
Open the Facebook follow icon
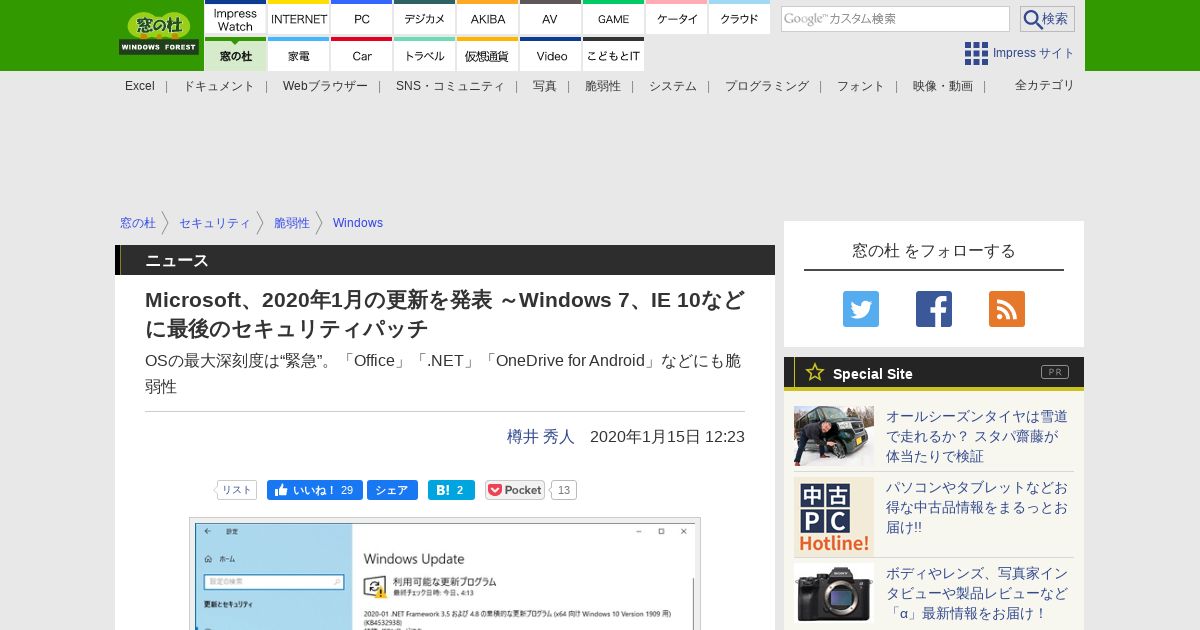[x=934, y=309]
